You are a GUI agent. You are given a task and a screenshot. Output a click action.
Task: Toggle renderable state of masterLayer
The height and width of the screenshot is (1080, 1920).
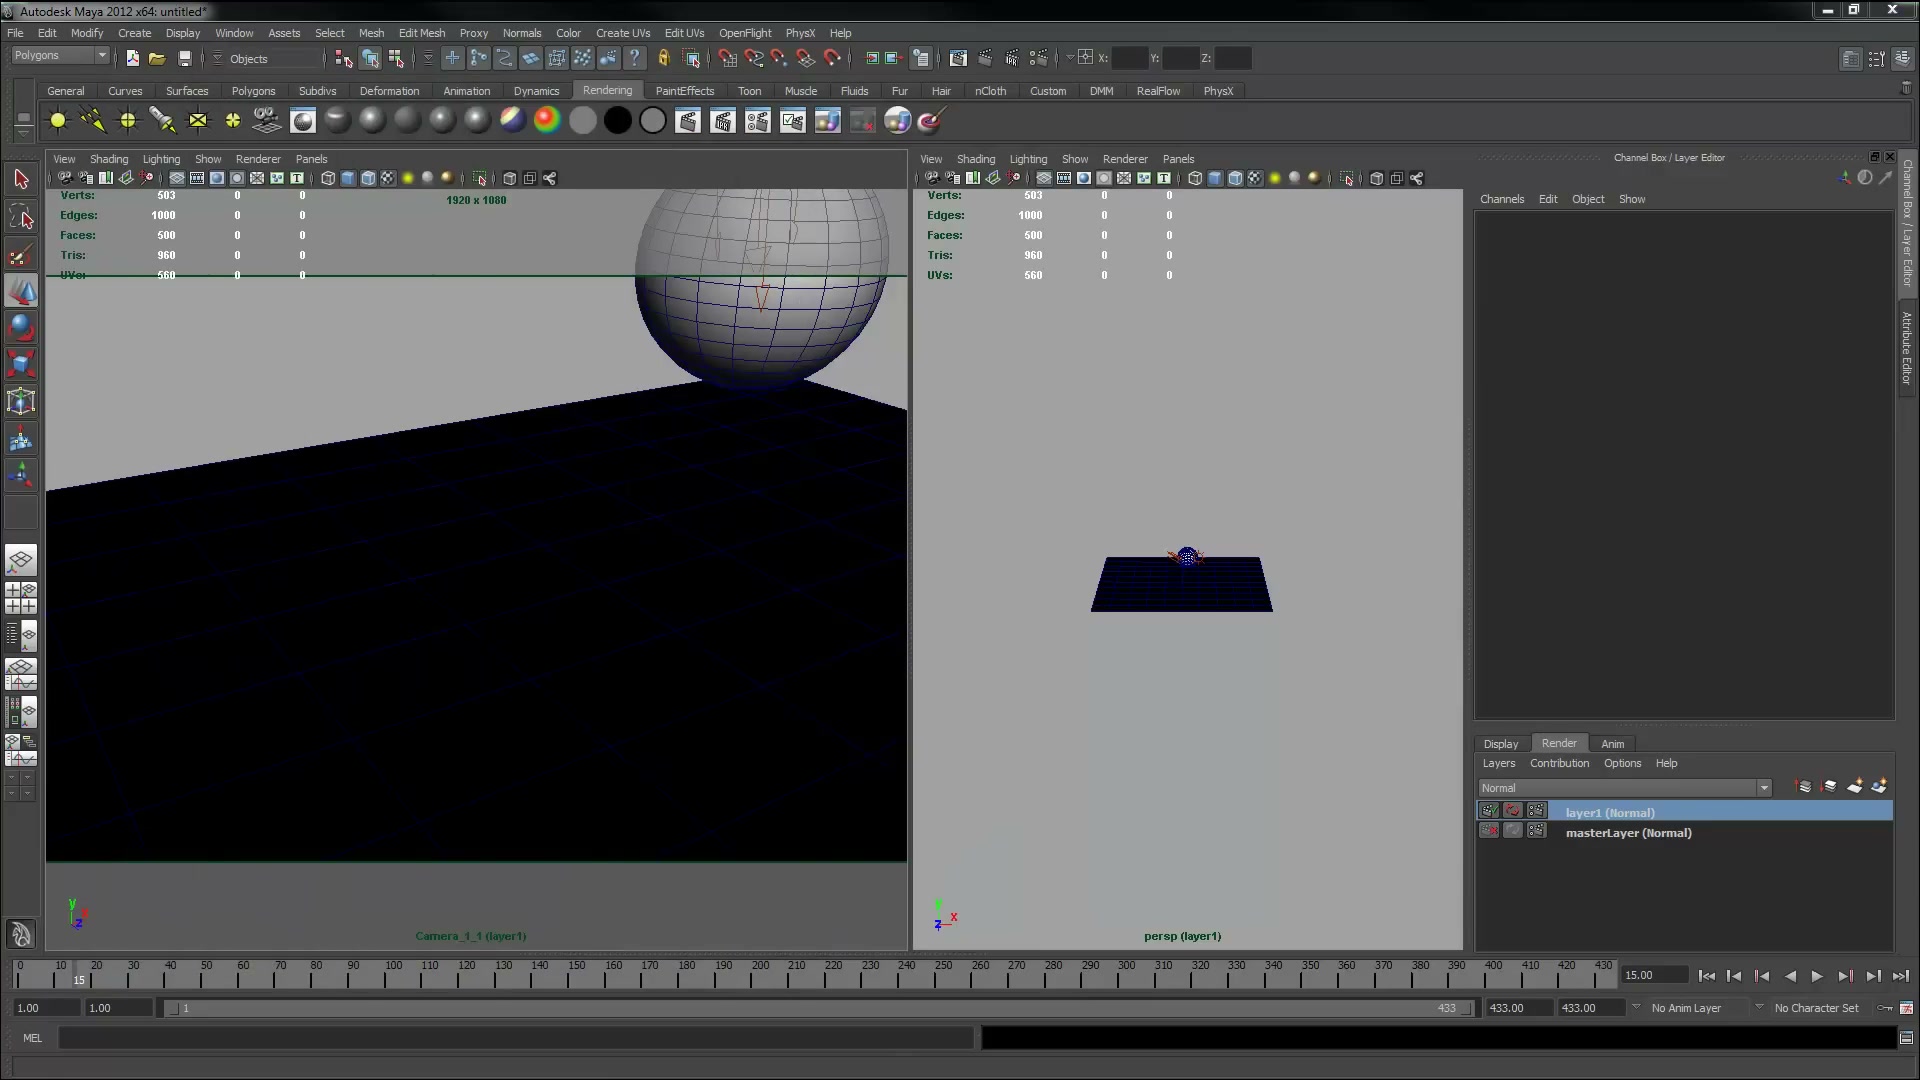tap(1489, 831)
